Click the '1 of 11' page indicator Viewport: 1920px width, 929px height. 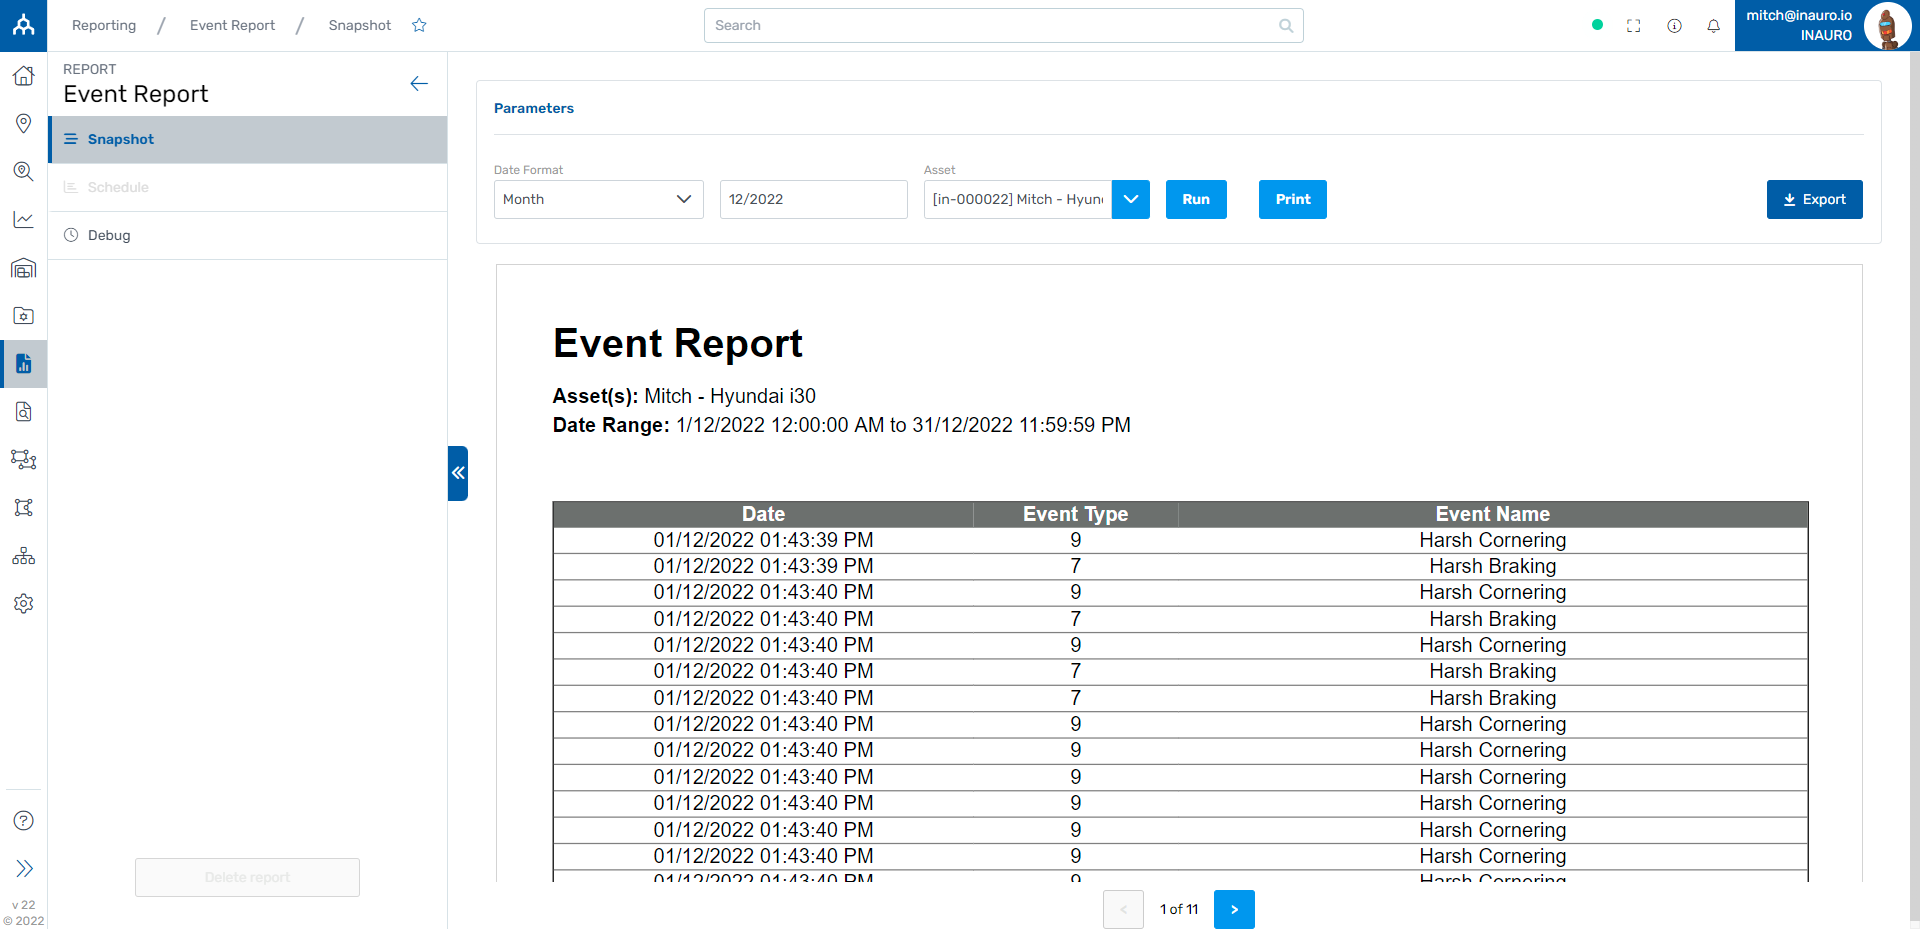point(1179,909)
